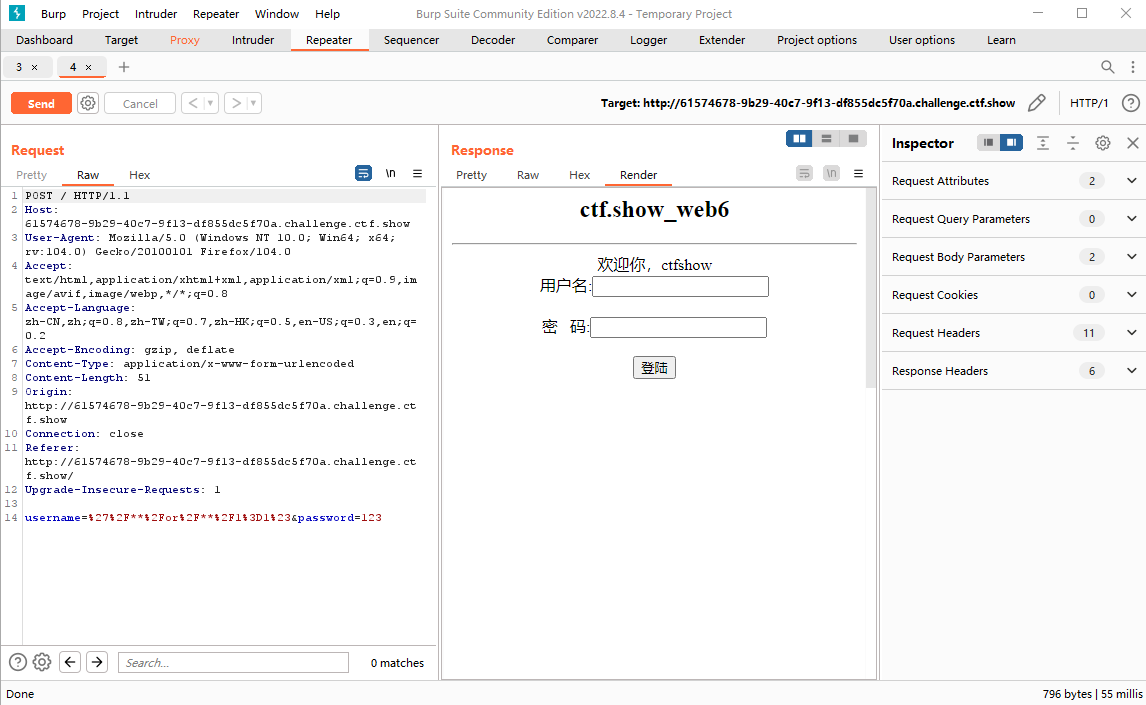
Task: Switch to side-by-side layout view
Action: 799,139
